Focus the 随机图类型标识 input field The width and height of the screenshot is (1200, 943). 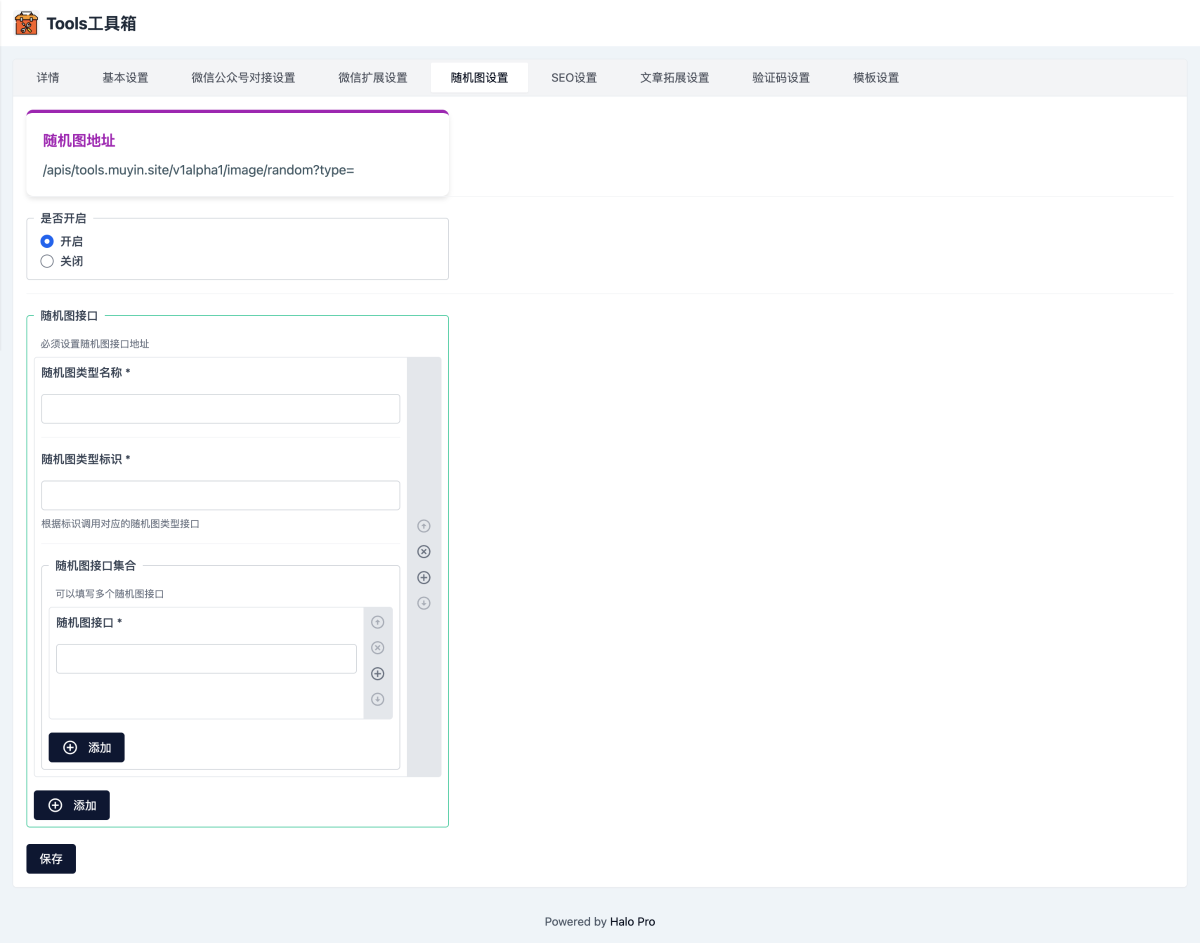[x=220, y=496]
